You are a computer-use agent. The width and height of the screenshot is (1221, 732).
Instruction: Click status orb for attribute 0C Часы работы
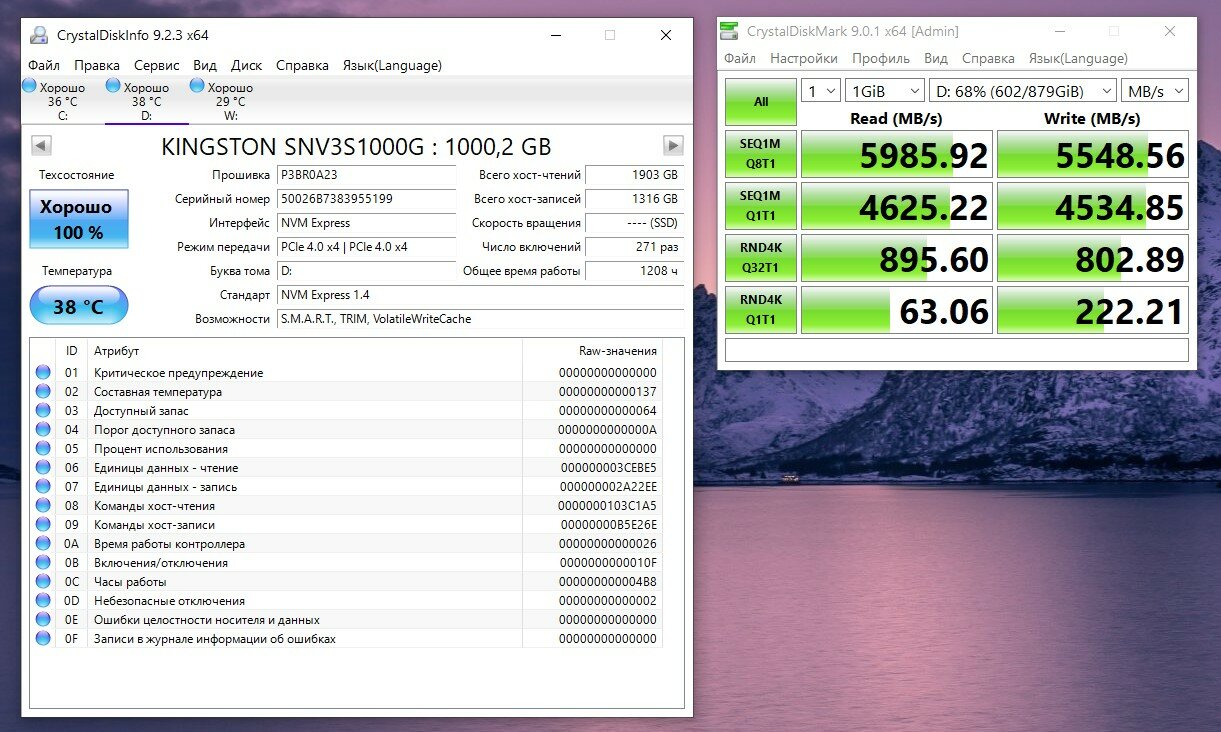click(x=43, y=582)
